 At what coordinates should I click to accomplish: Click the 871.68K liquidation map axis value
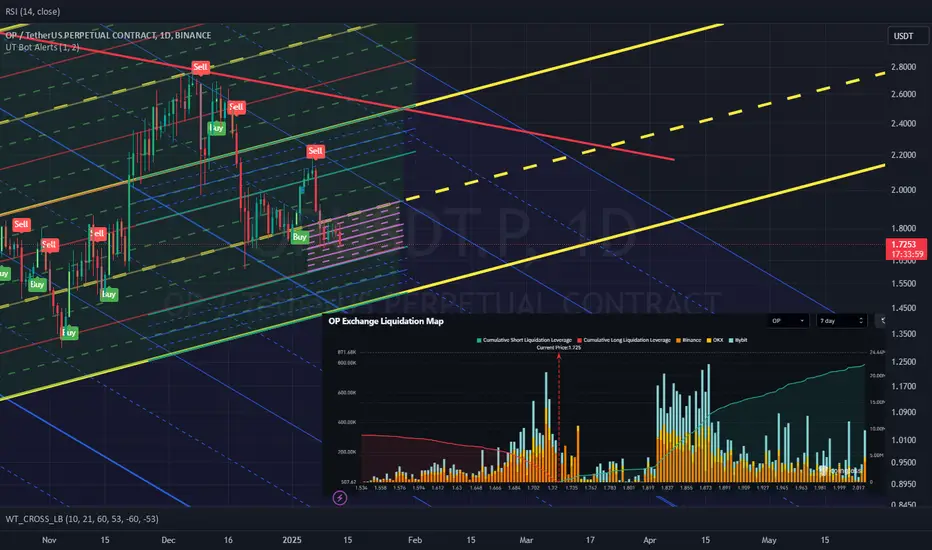pyautogui.click(x=347, y=352)
